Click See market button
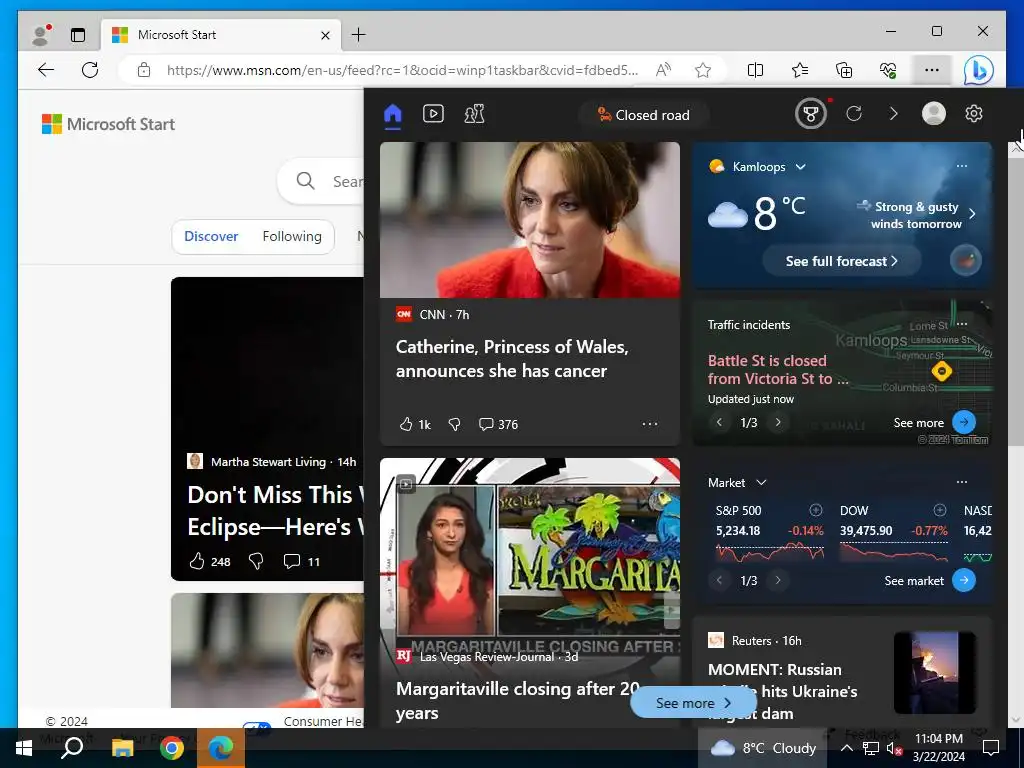Image resolution: width=1024 pixels, height=768 pixels. (930, 581)
